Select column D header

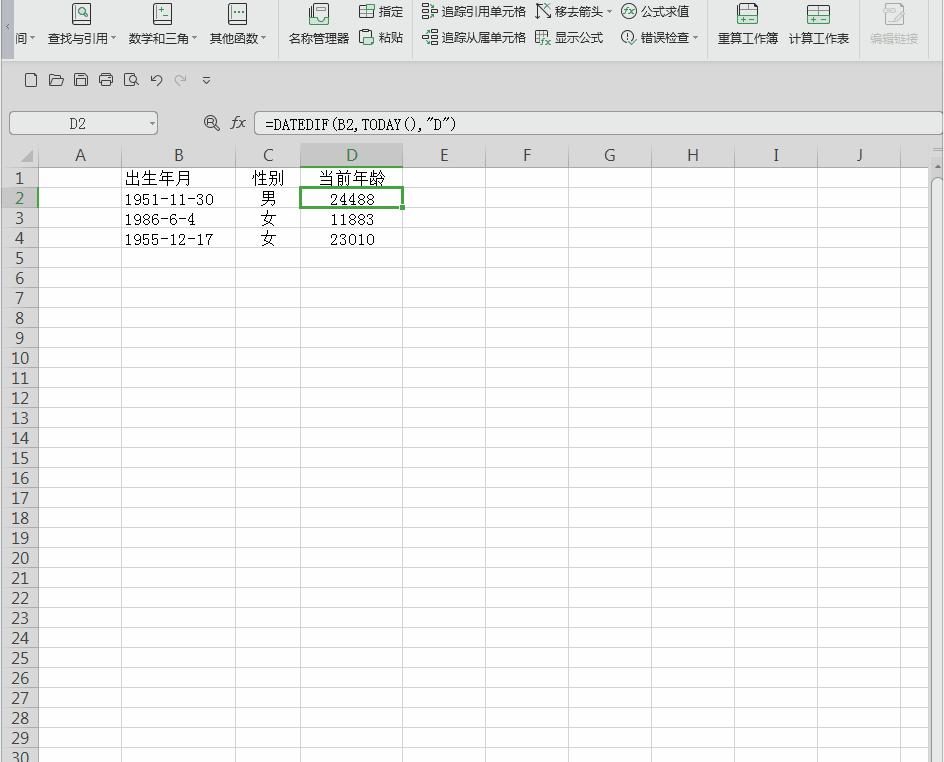click(x=352, y=155)
